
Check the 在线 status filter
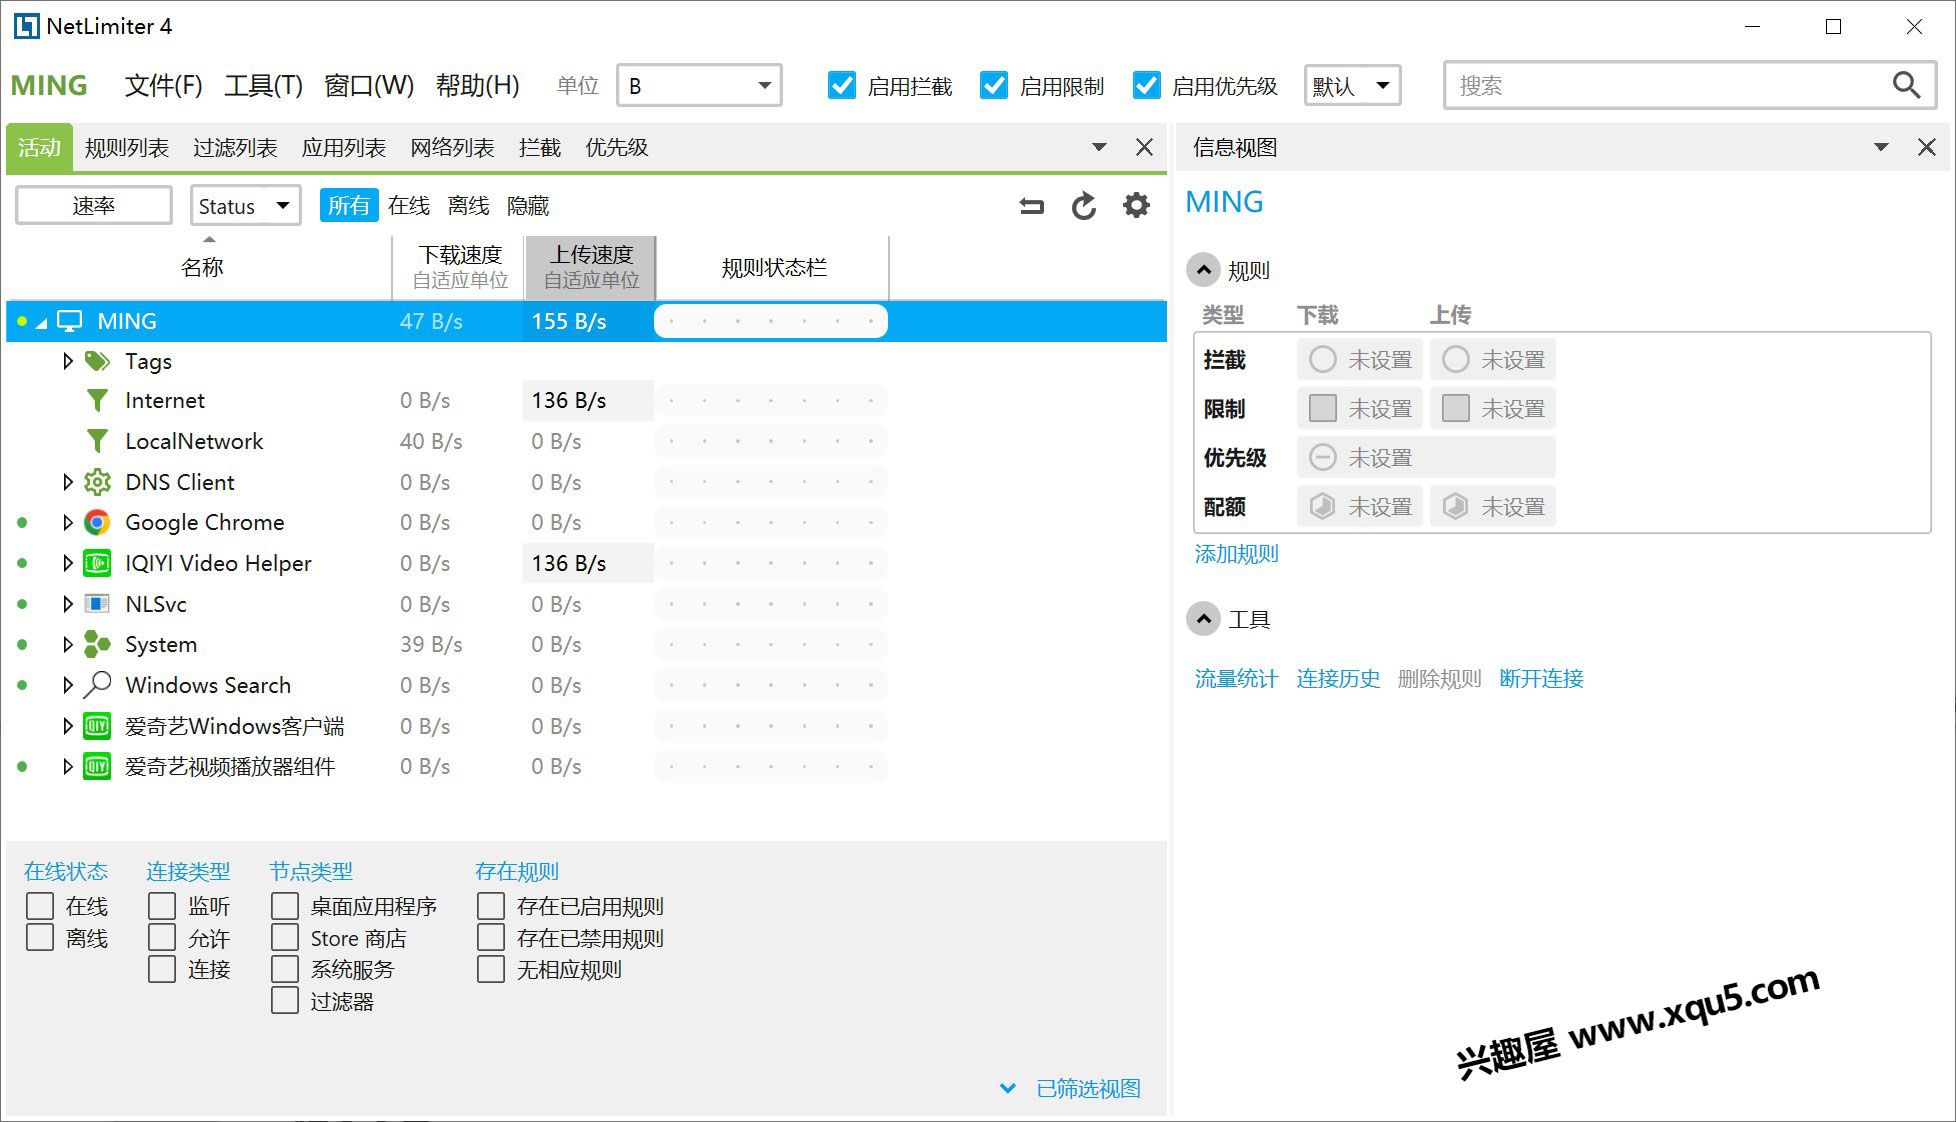tap(40, 906)
